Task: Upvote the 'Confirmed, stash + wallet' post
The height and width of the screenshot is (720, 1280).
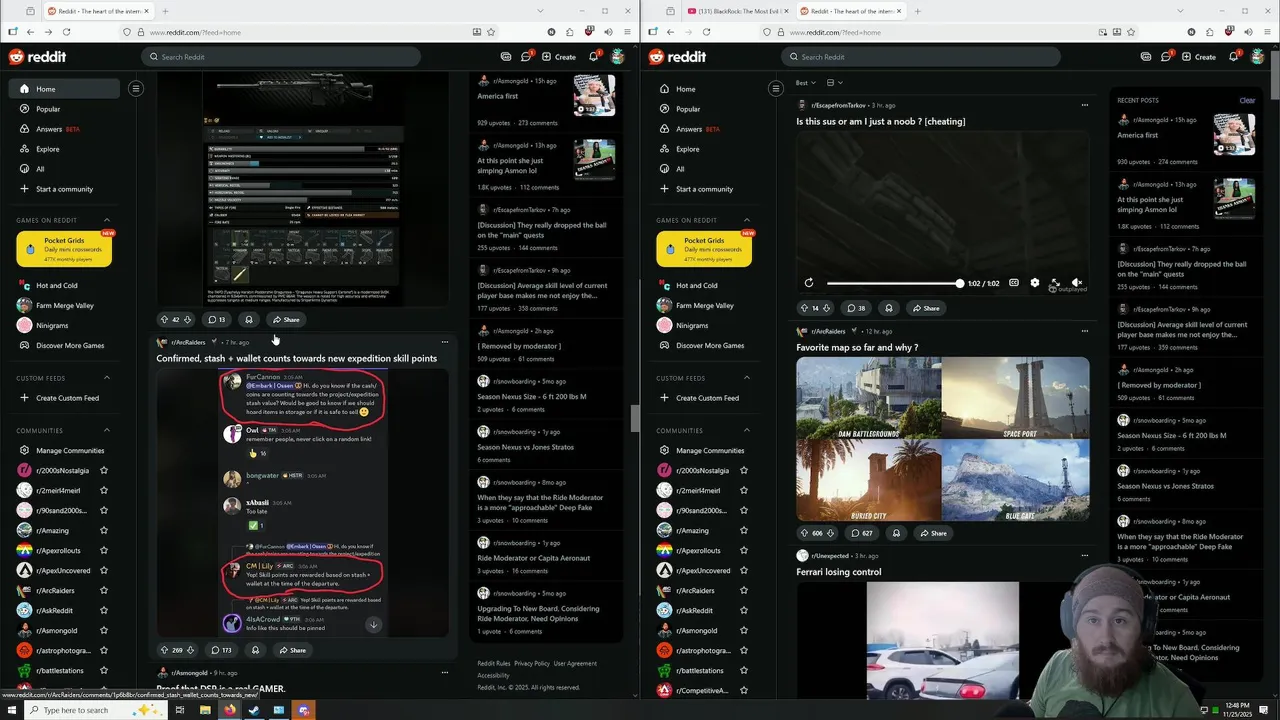Action: point(164,650)
